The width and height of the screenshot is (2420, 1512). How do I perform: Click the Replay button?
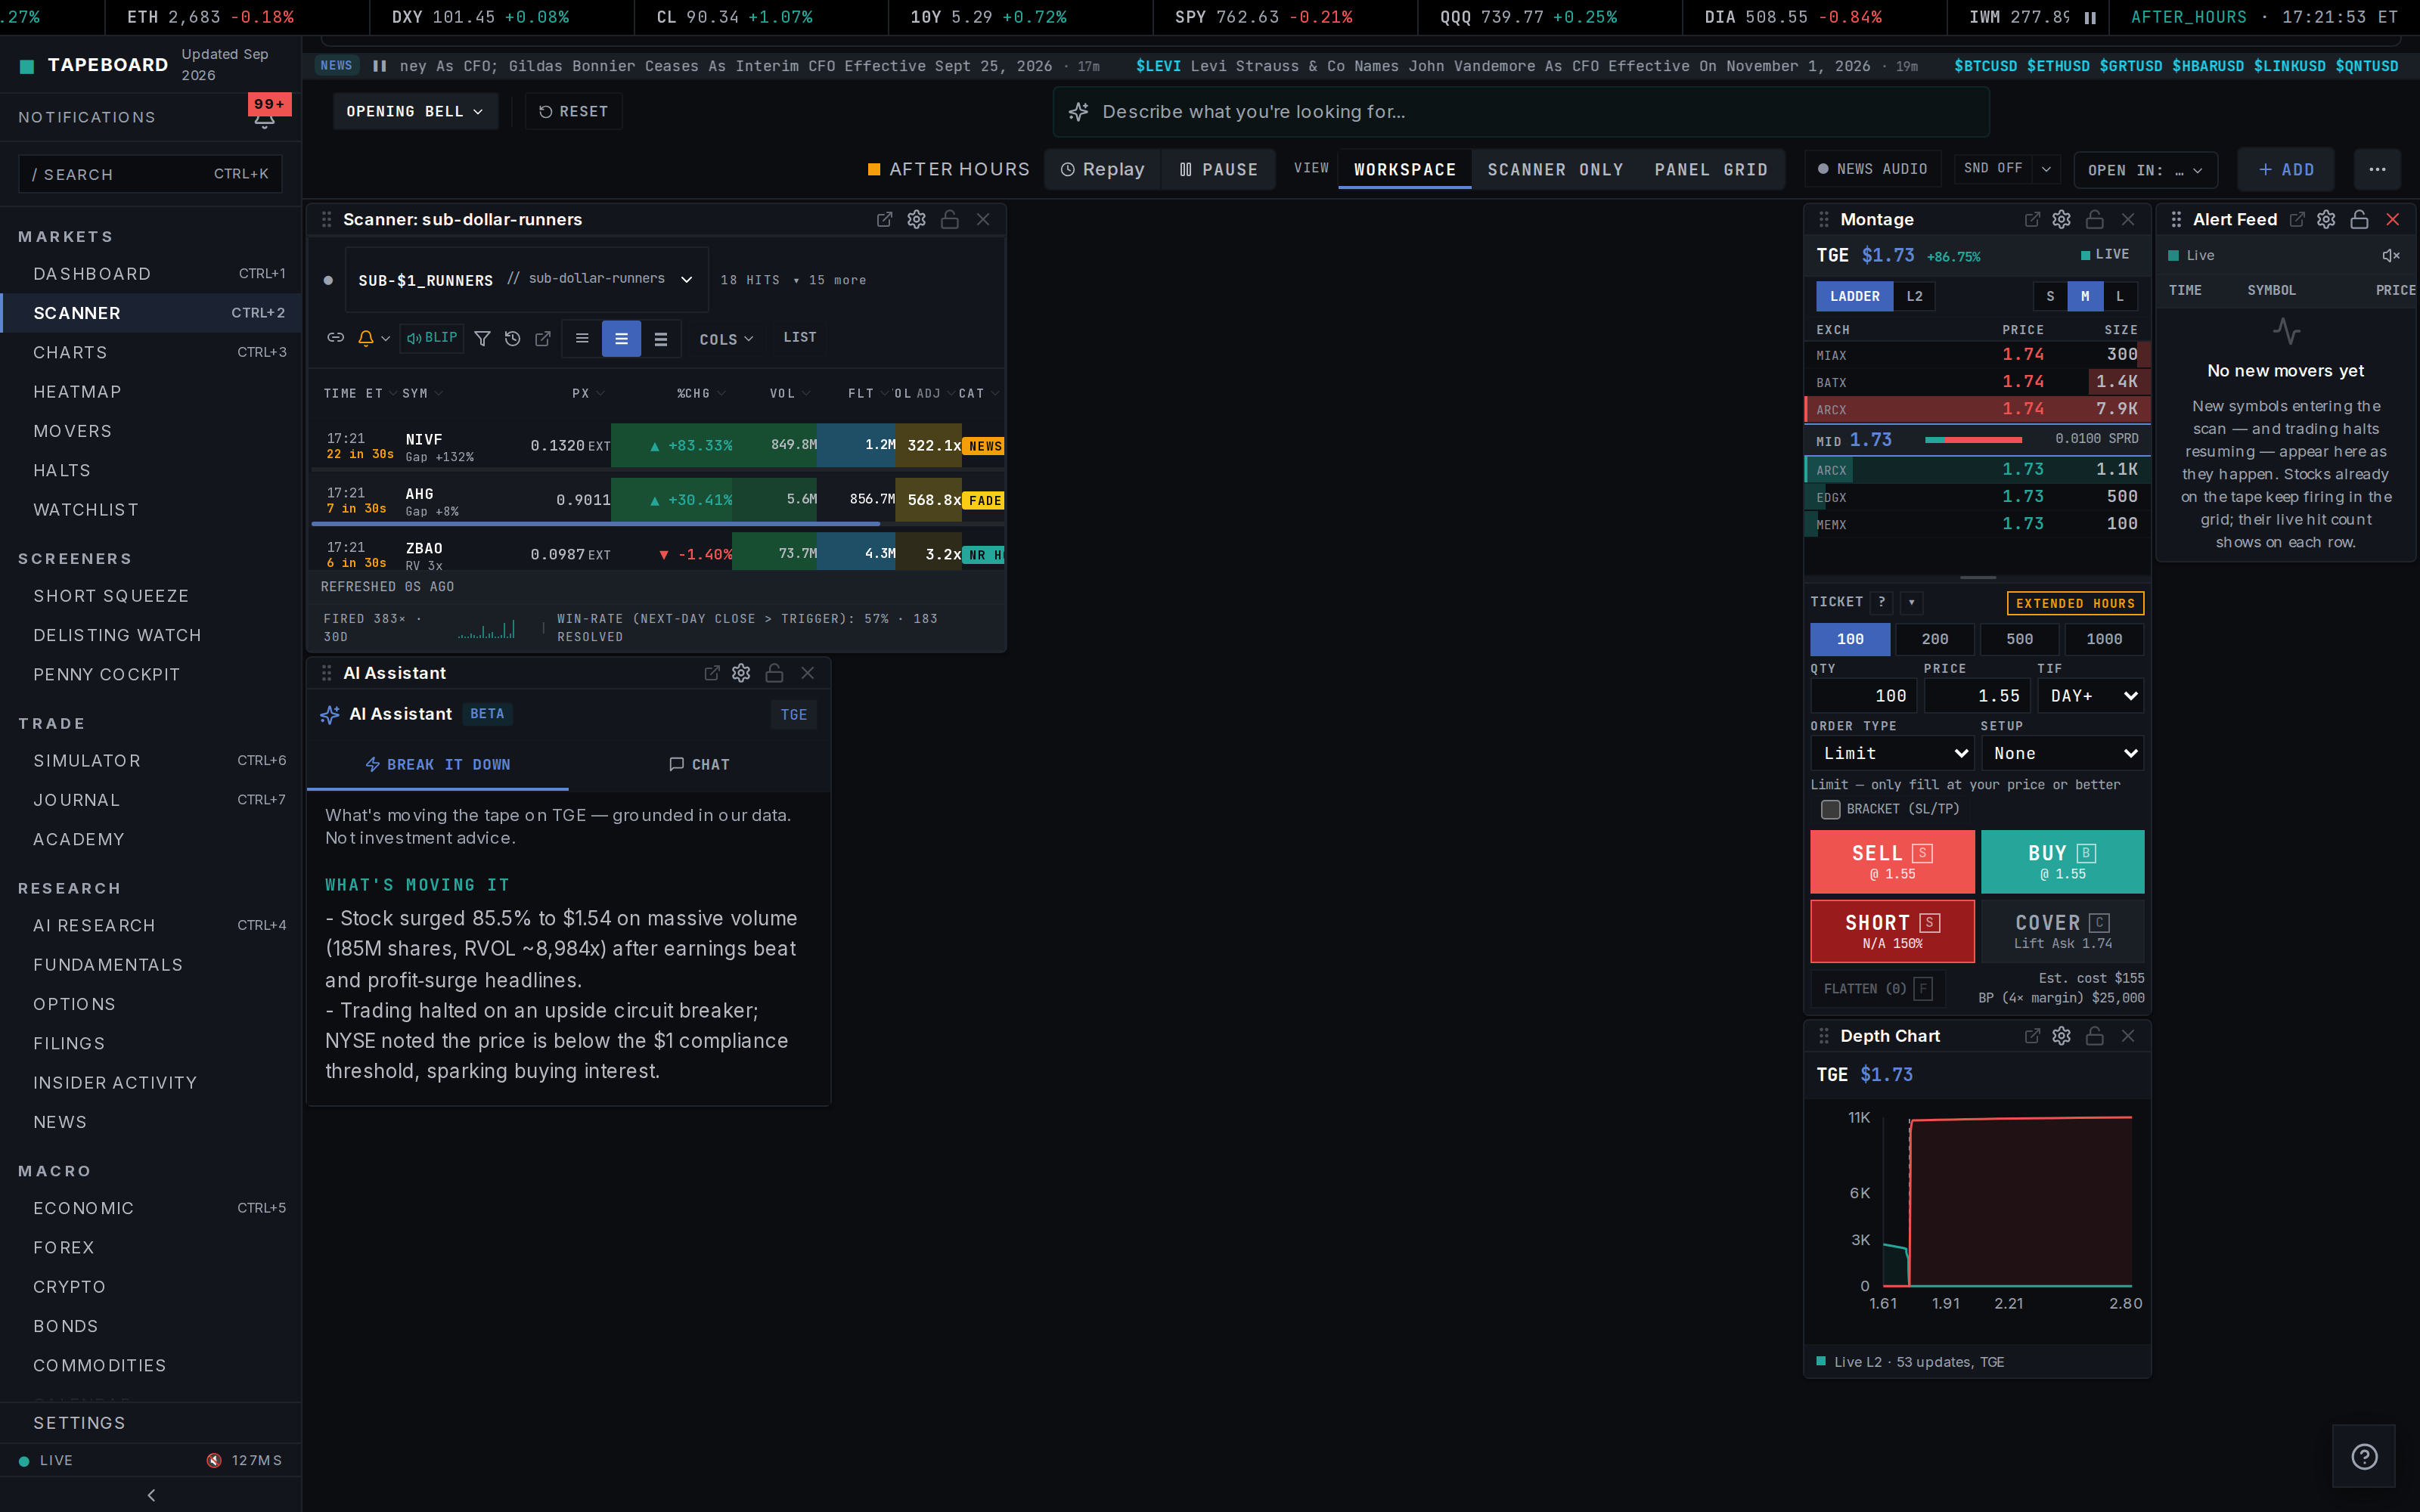point(1102,169)
